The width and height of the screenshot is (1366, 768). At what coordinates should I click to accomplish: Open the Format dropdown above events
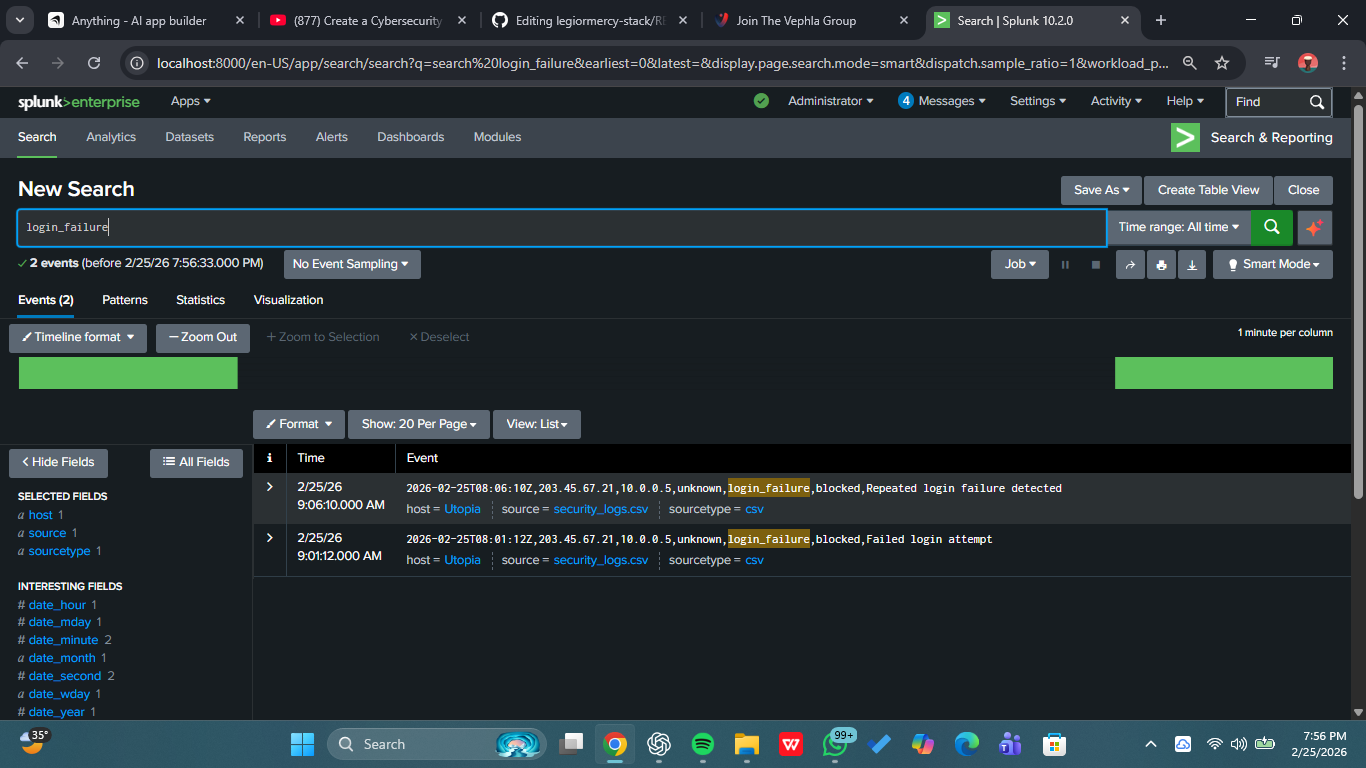tap(299, 424)
